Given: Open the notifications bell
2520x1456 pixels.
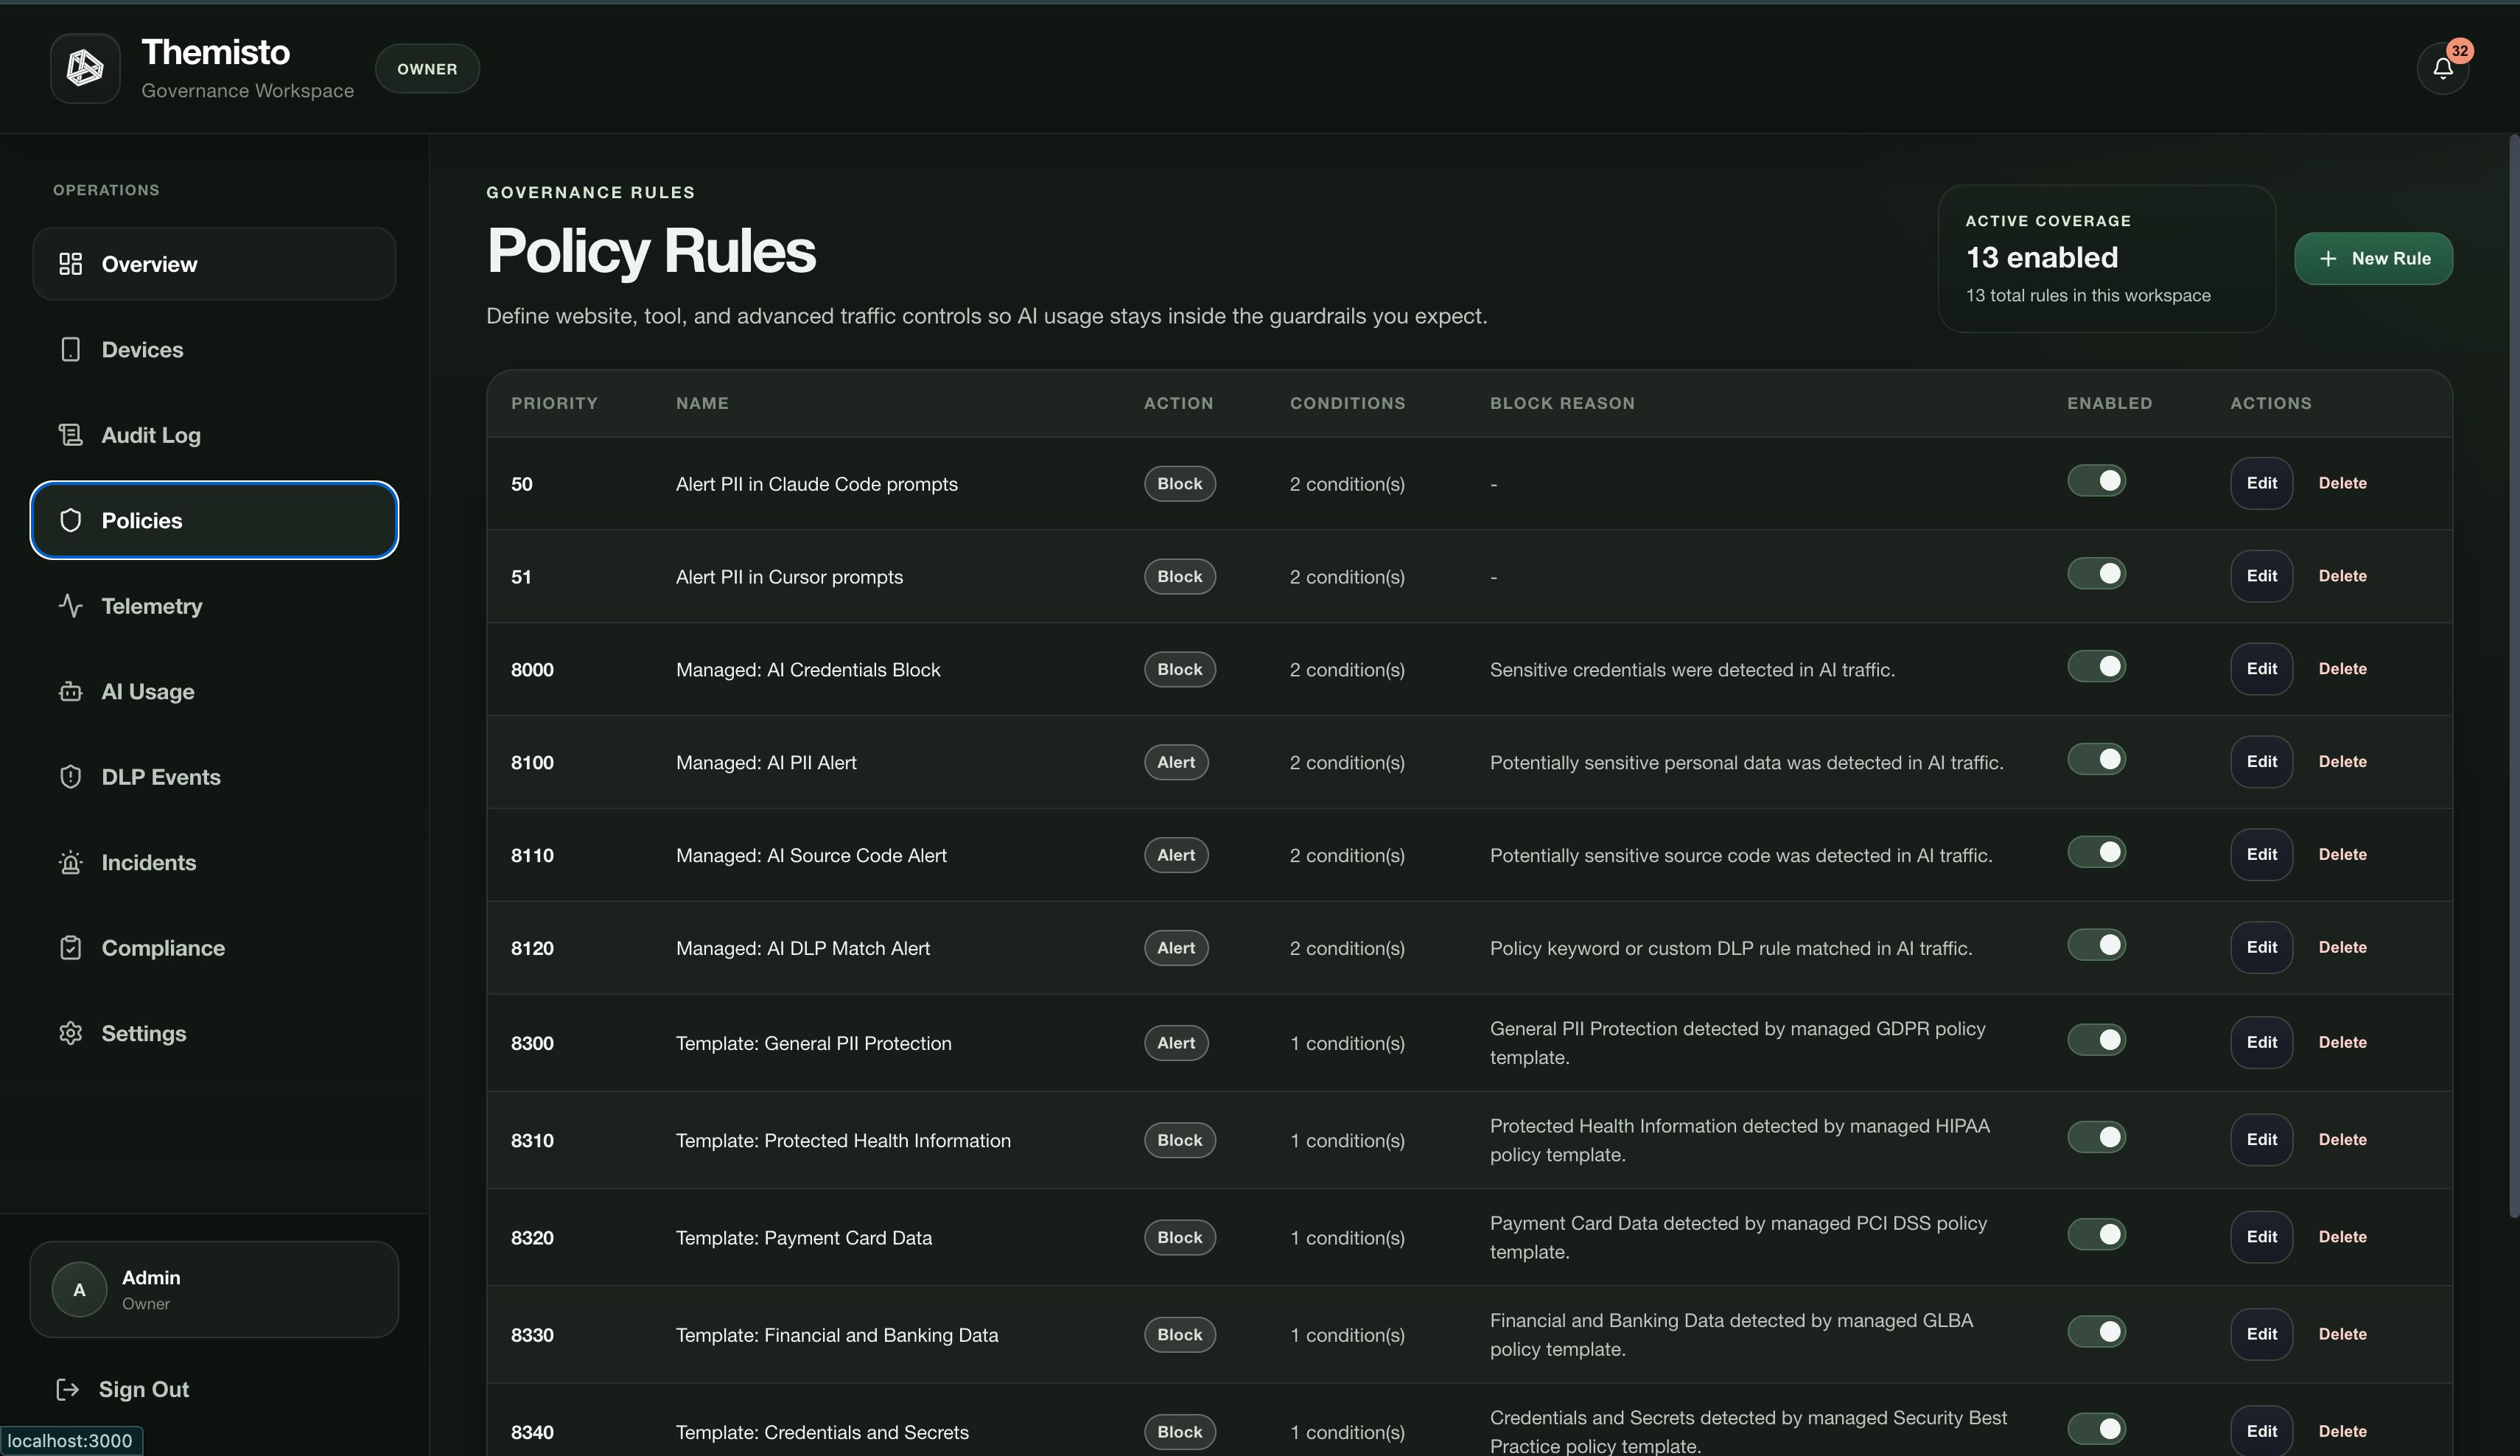Looking at the screenshot, I should (x=2442, y=69).
